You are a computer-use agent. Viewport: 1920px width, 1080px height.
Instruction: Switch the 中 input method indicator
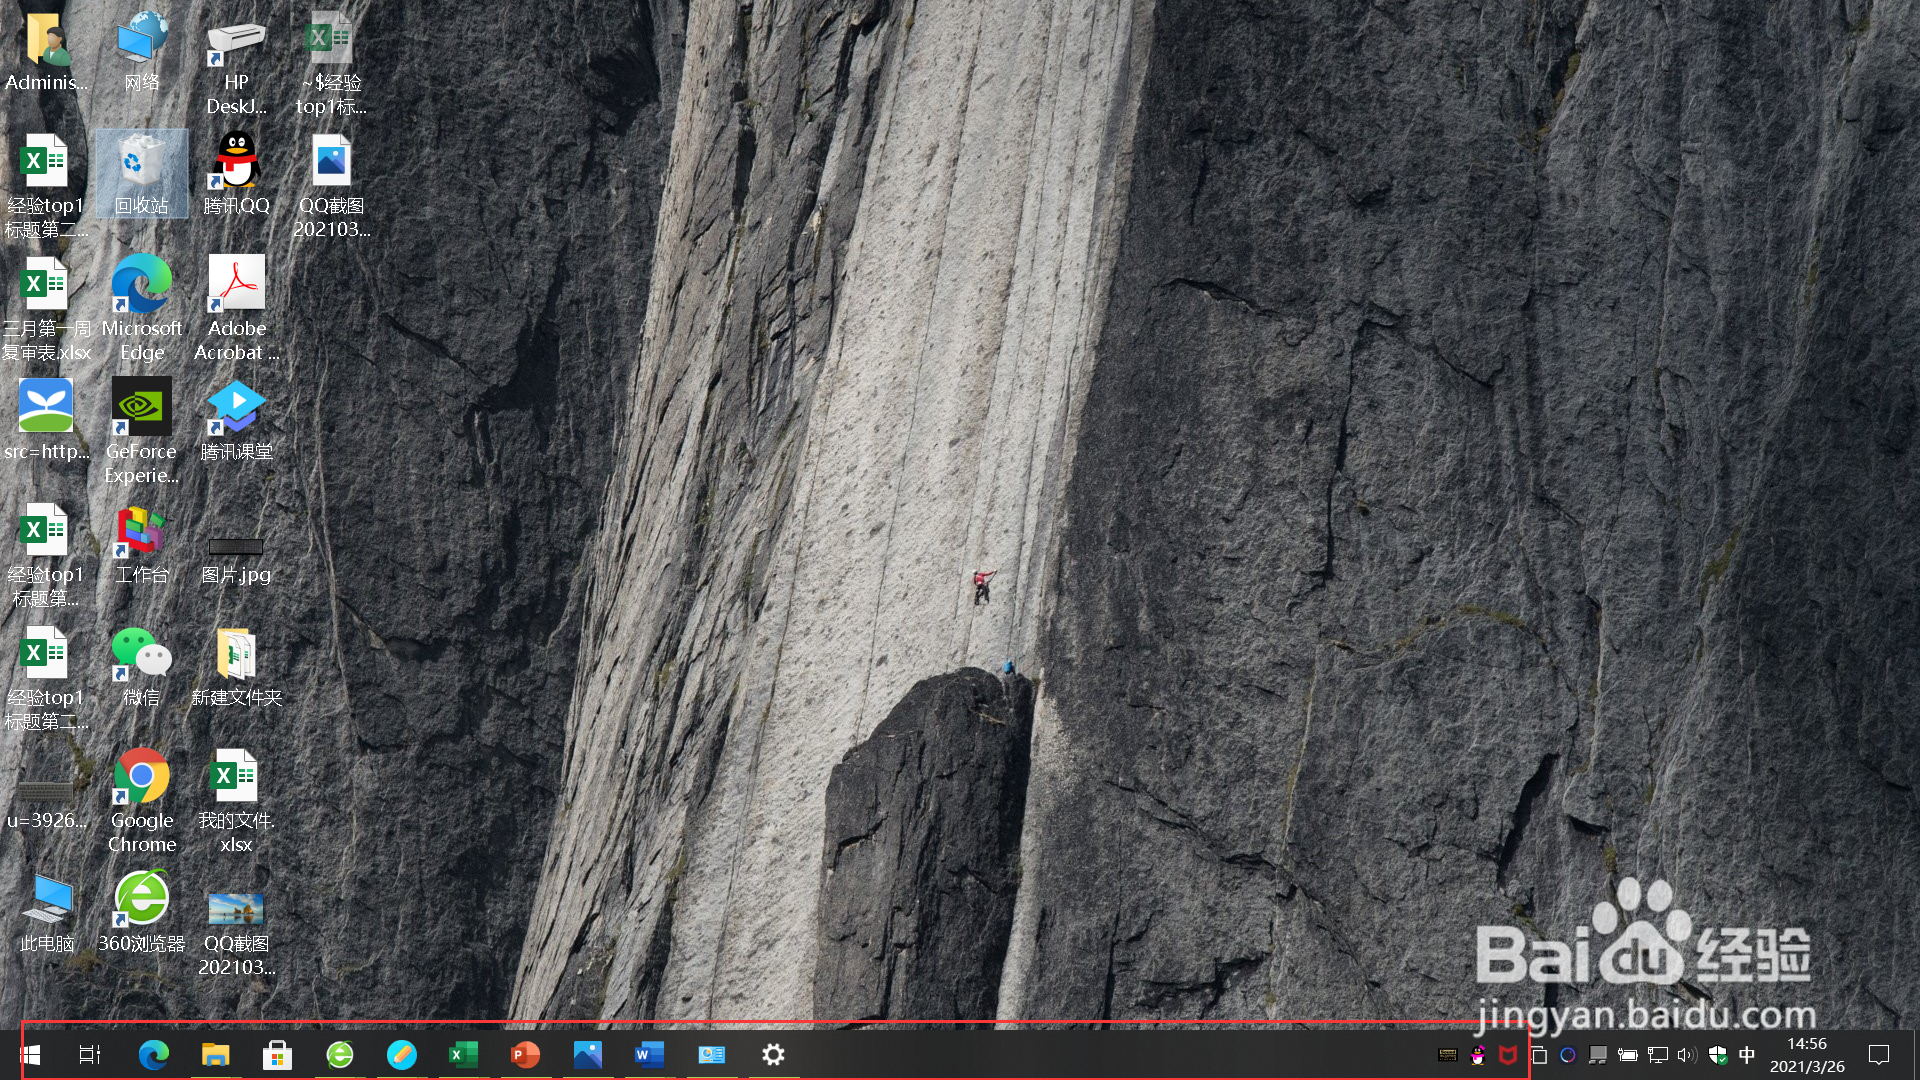click(x=1747, y=1055)
